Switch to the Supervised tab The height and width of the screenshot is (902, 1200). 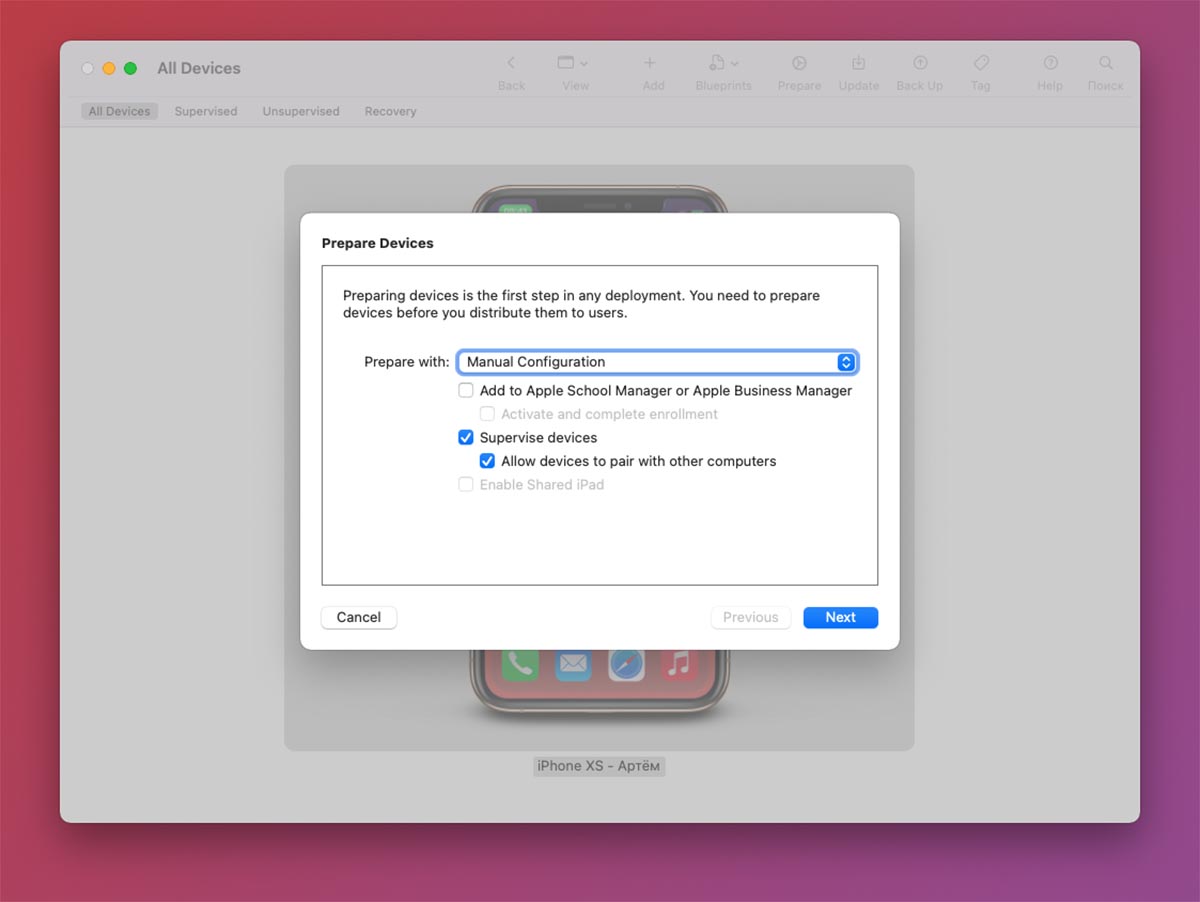206,111
